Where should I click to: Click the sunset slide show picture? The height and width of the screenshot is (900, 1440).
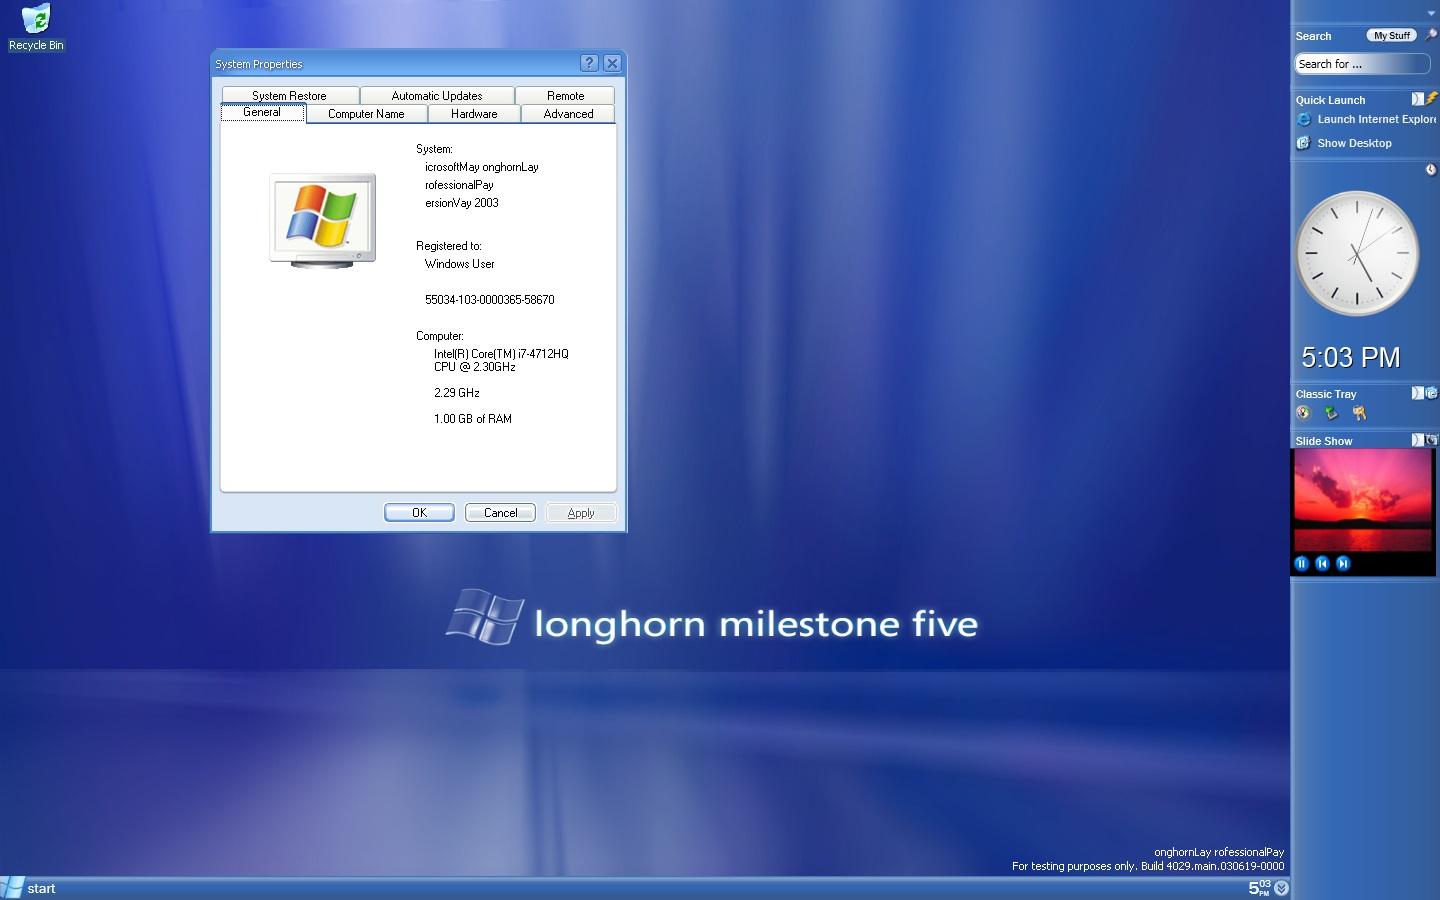pyautogui.click(x=1363, y=500)
